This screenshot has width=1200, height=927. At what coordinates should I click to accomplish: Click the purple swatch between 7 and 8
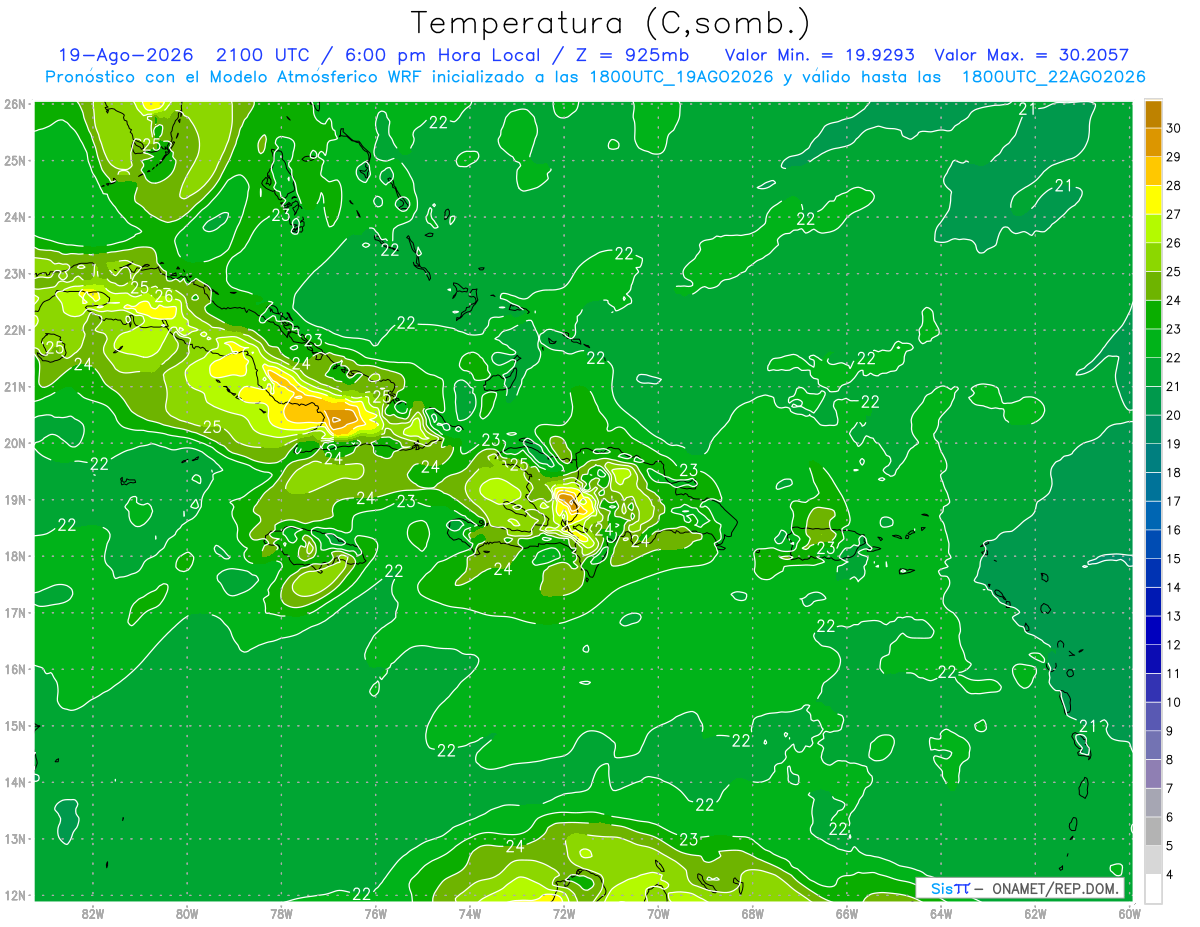[1153, 774]
